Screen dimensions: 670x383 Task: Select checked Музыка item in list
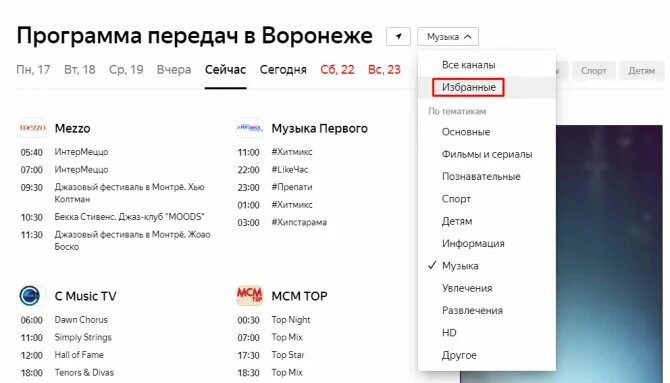pos(460,266)
